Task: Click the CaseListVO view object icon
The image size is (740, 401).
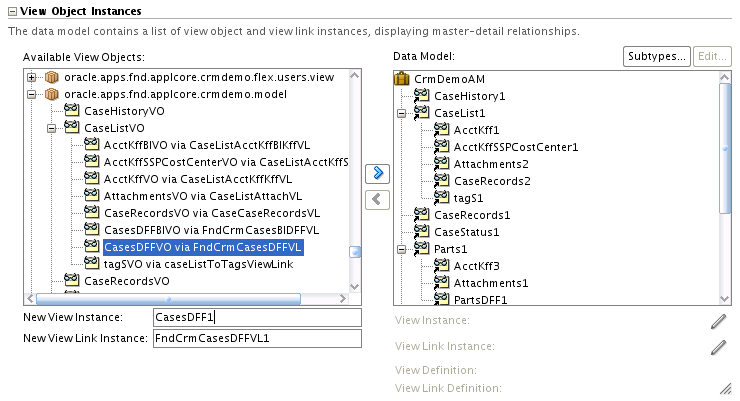Action: (72, 127)
